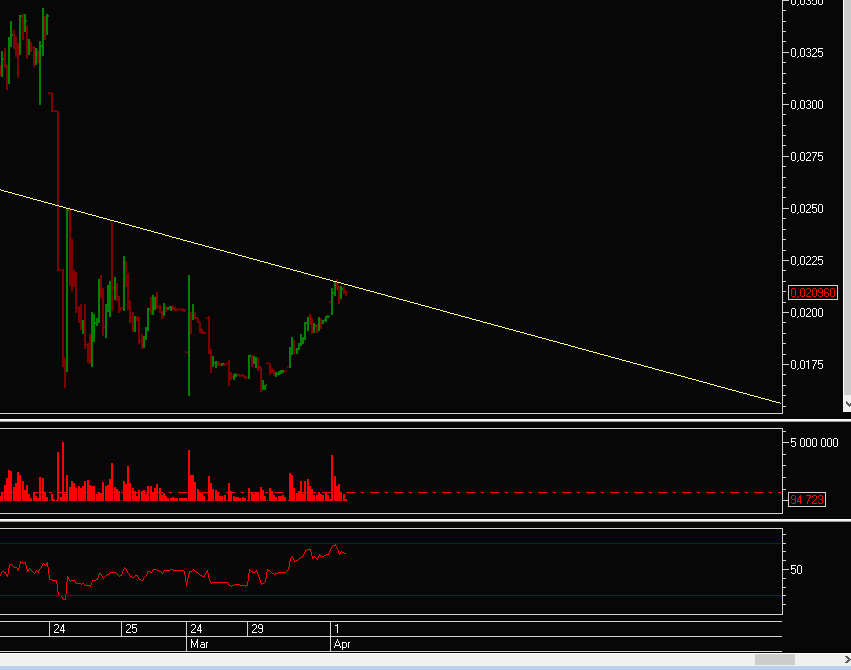
Task: Click the 0,0250 price axis label
Action: click(x=806, y=209)
